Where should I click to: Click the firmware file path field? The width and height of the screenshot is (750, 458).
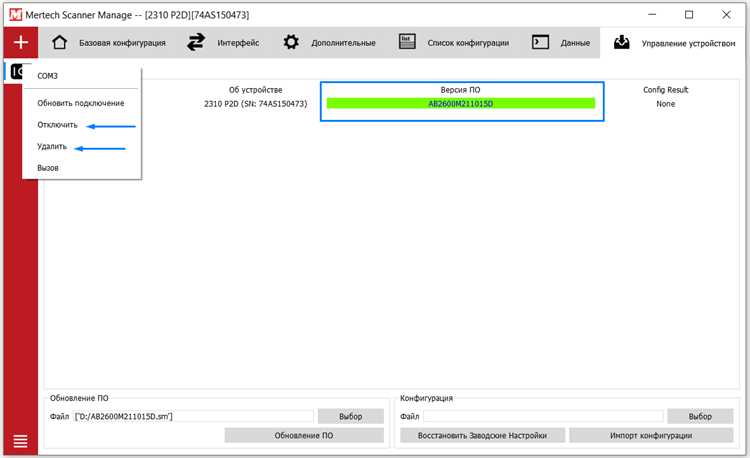[193, 416]
